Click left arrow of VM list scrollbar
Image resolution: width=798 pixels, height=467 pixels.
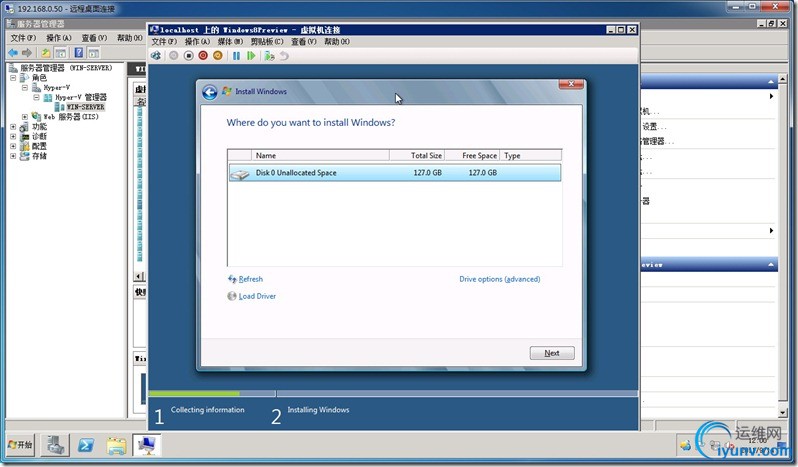139,276
